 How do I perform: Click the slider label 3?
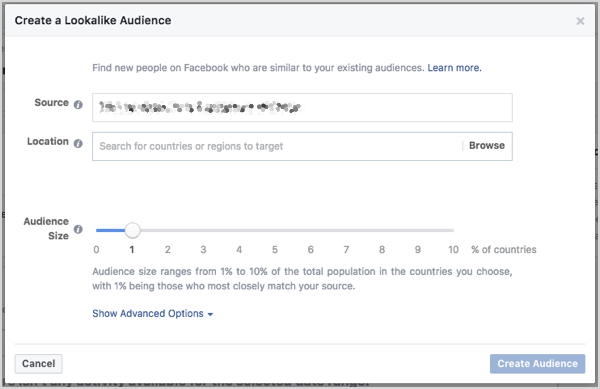203,250
